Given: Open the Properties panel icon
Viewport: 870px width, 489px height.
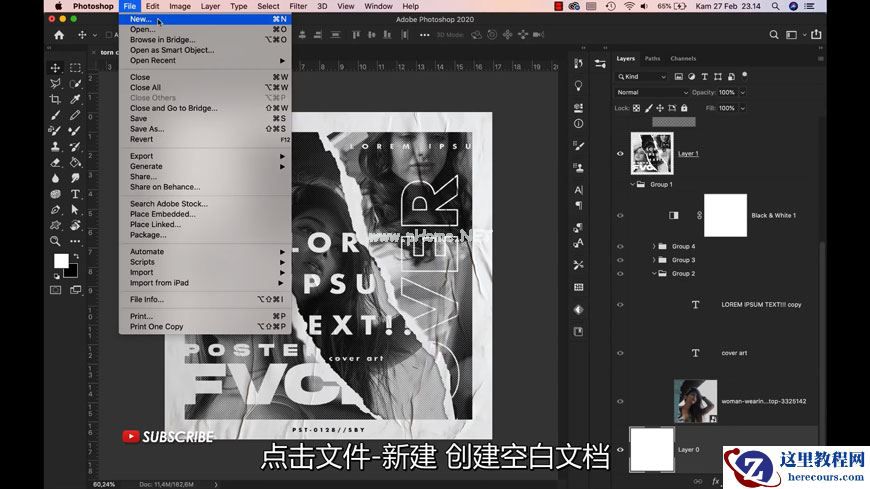Looking at the screenshot, I should pos(600,64).
